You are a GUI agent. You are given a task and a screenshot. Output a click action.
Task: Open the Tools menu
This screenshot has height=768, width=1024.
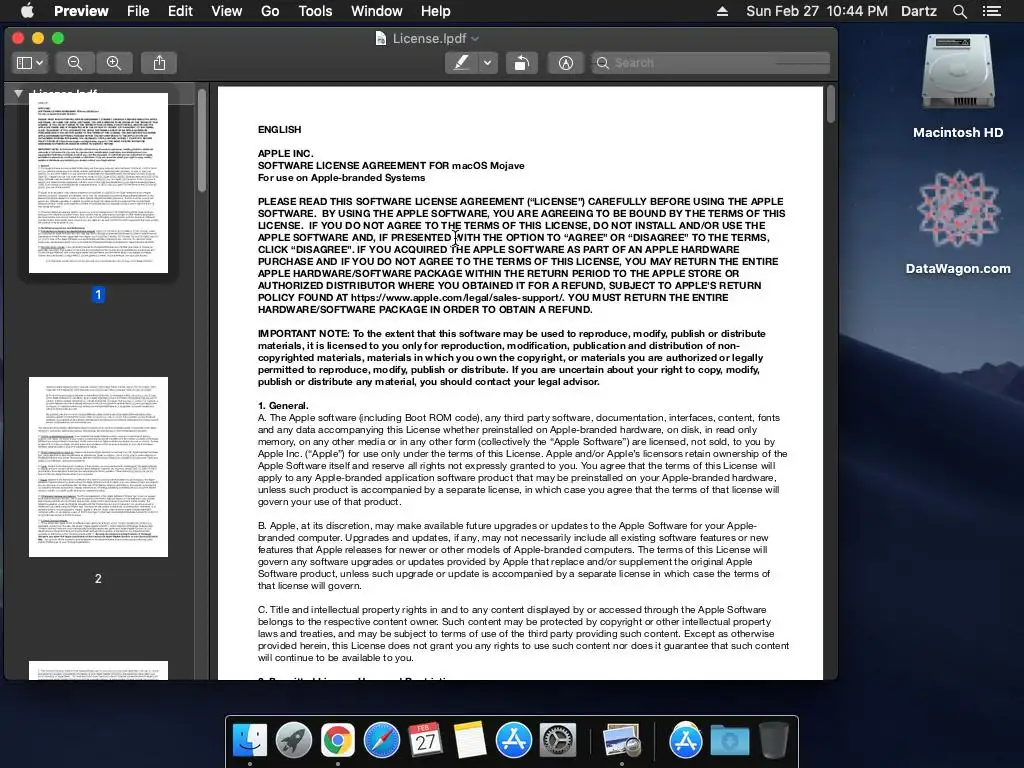(315, 11)
